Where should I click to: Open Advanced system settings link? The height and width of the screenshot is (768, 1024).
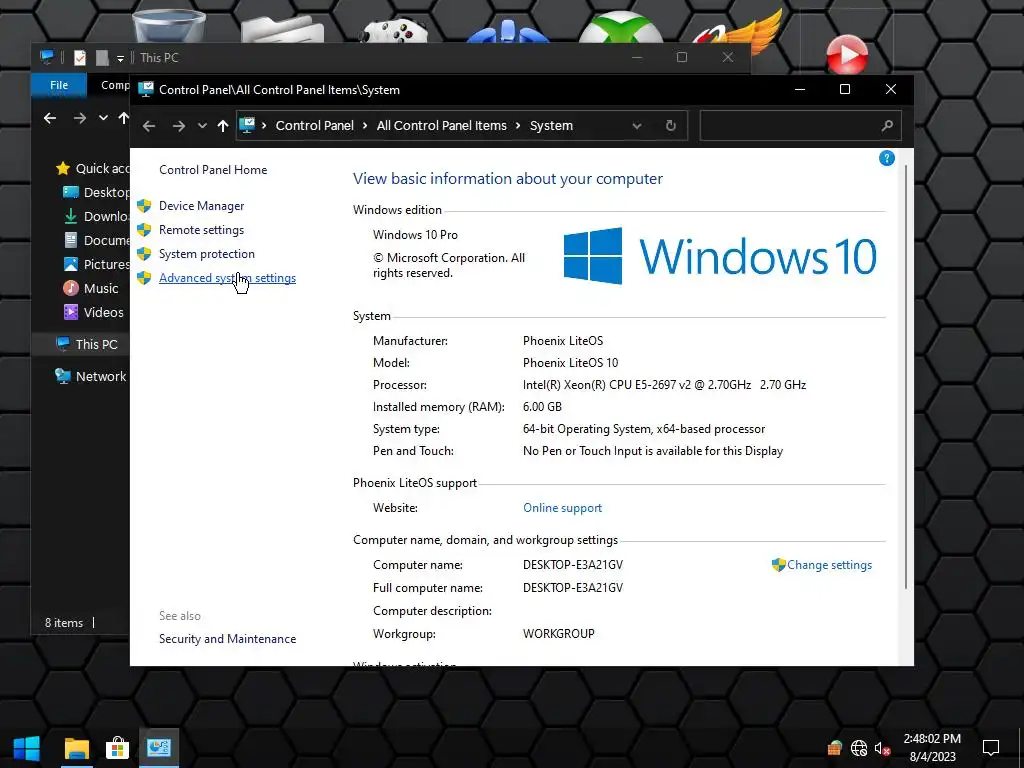[227, 278]
